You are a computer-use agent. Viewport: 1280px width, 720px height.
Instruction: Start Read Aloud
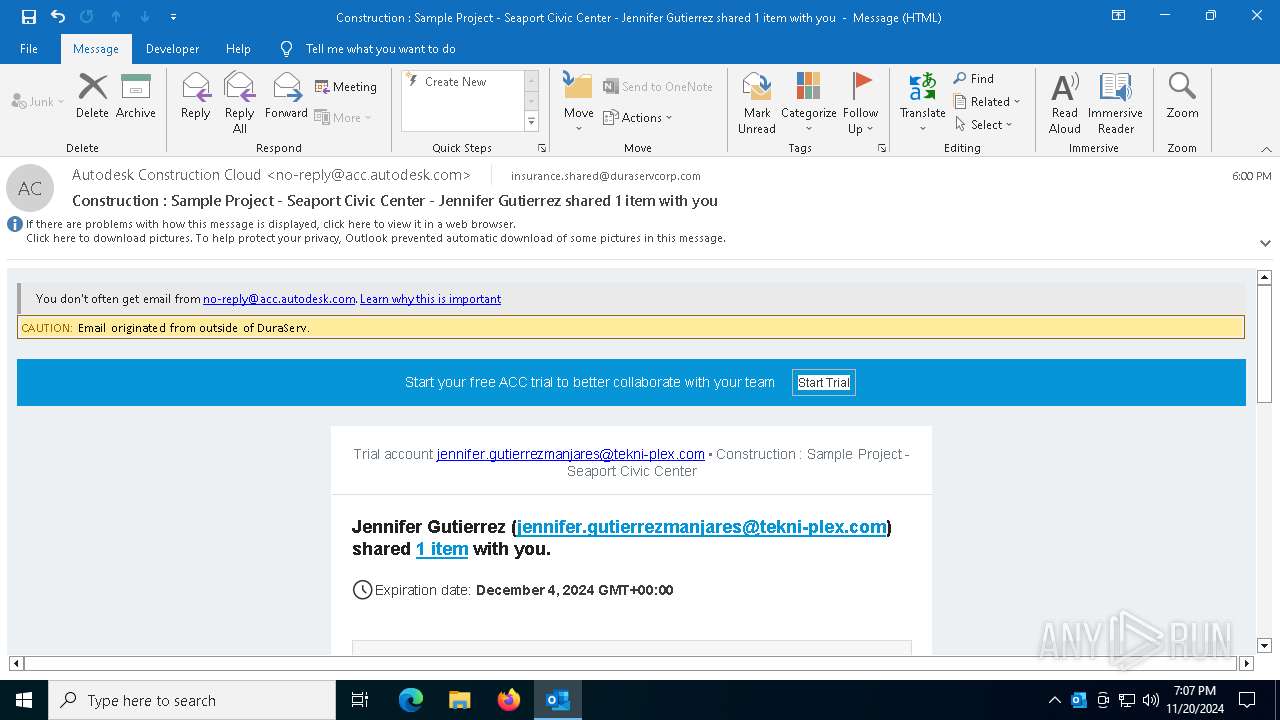(x=1065, y=102)
